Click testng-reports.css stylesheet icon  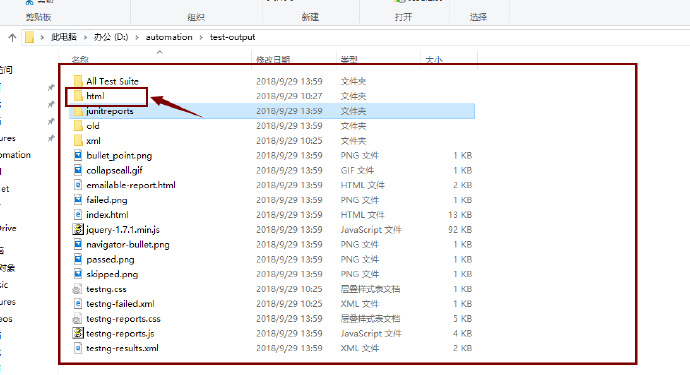77,319
